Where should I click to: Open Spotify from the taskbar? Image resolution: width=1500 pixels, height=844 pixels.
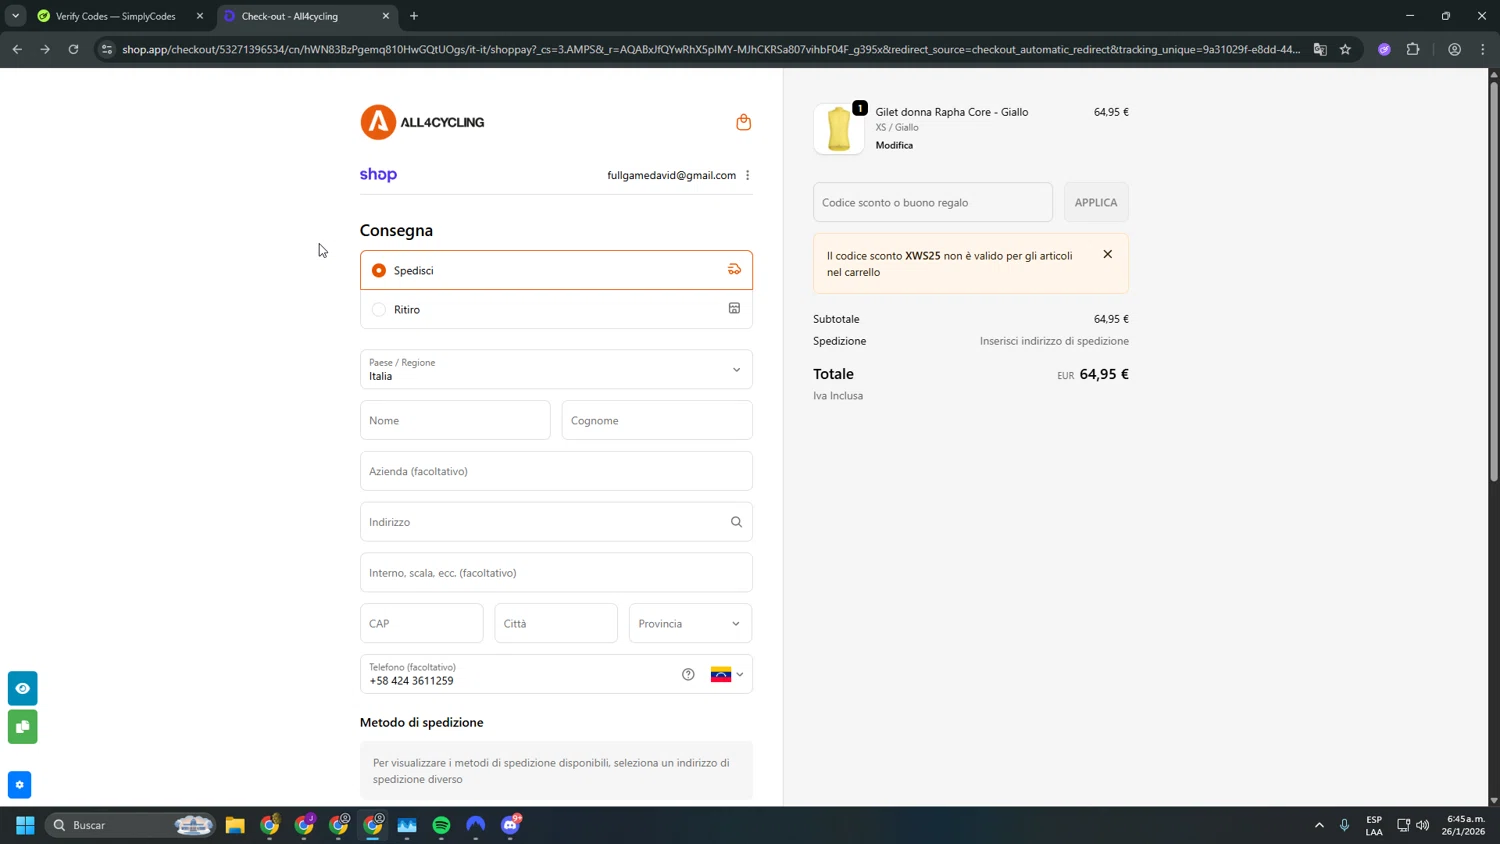441,825
